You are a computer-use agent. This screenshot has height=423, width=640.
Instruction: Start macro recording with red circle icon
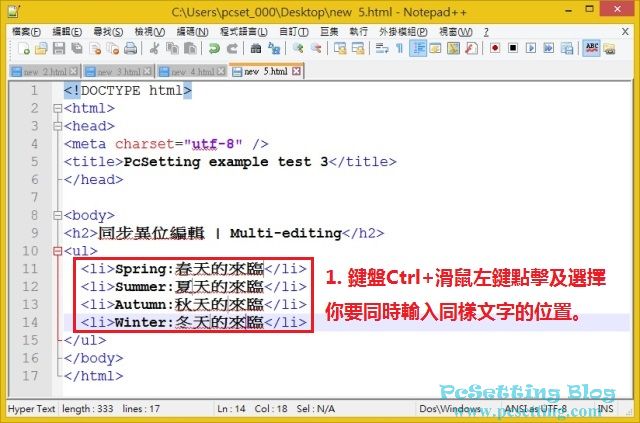click(495, 48)
